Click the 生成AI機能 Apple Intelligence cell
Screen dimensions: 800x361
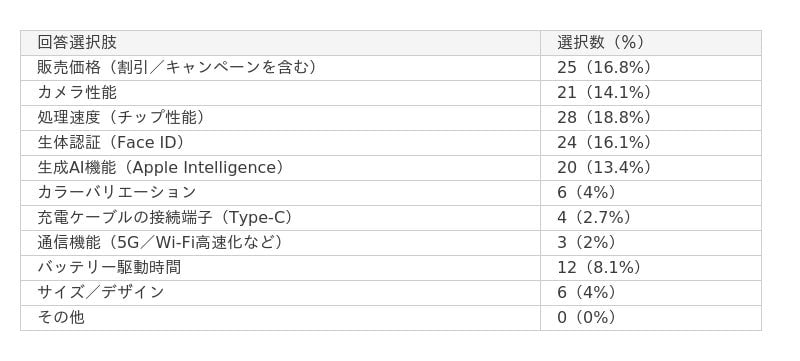click(x=280, y=168)
